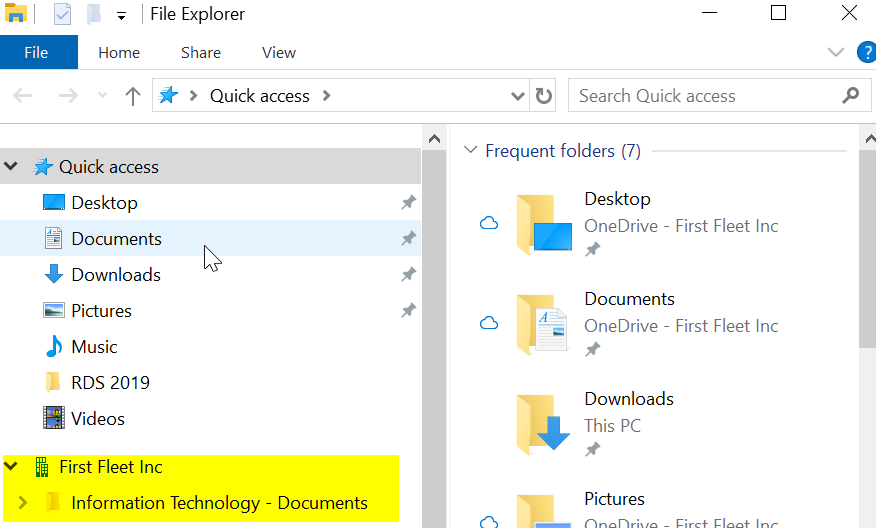Select Downloads in navigation pane
This screenshot has height=528, width=876.
[x=210, y=274]
